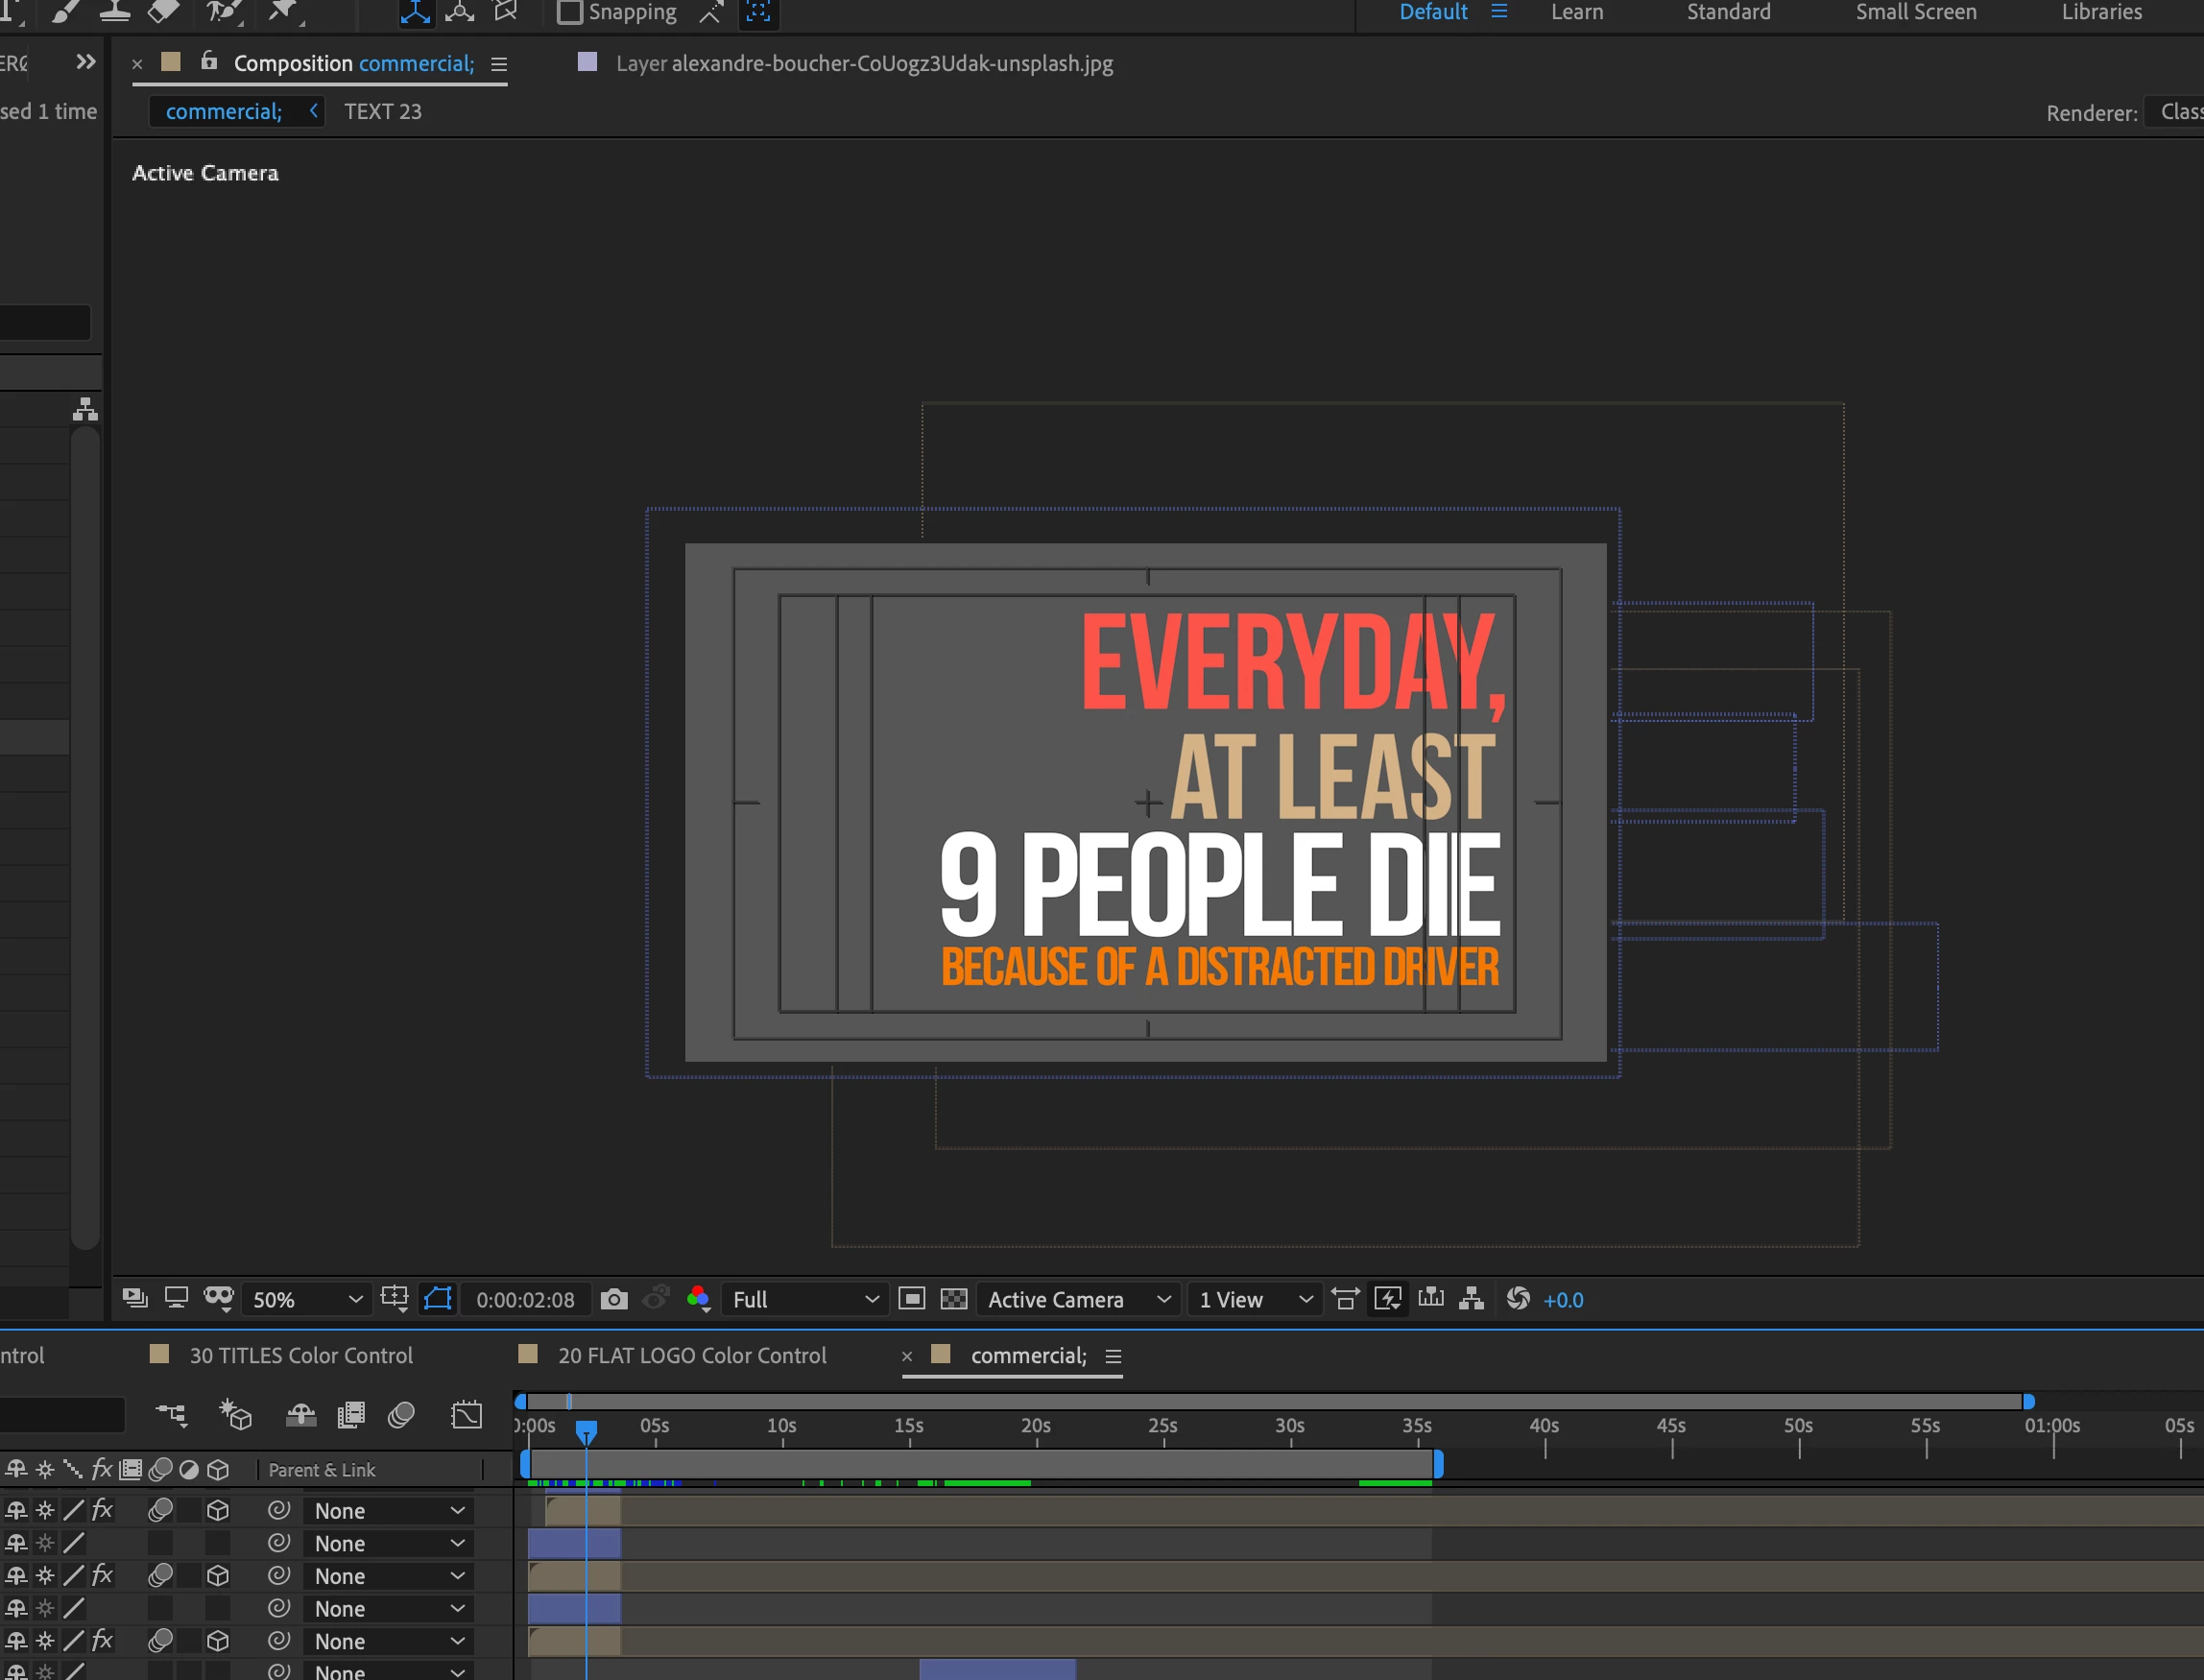Open the Composition Flowchart icon in the viewer bar
Screen dimensions: 2204x1680
pos(1471,1299)
